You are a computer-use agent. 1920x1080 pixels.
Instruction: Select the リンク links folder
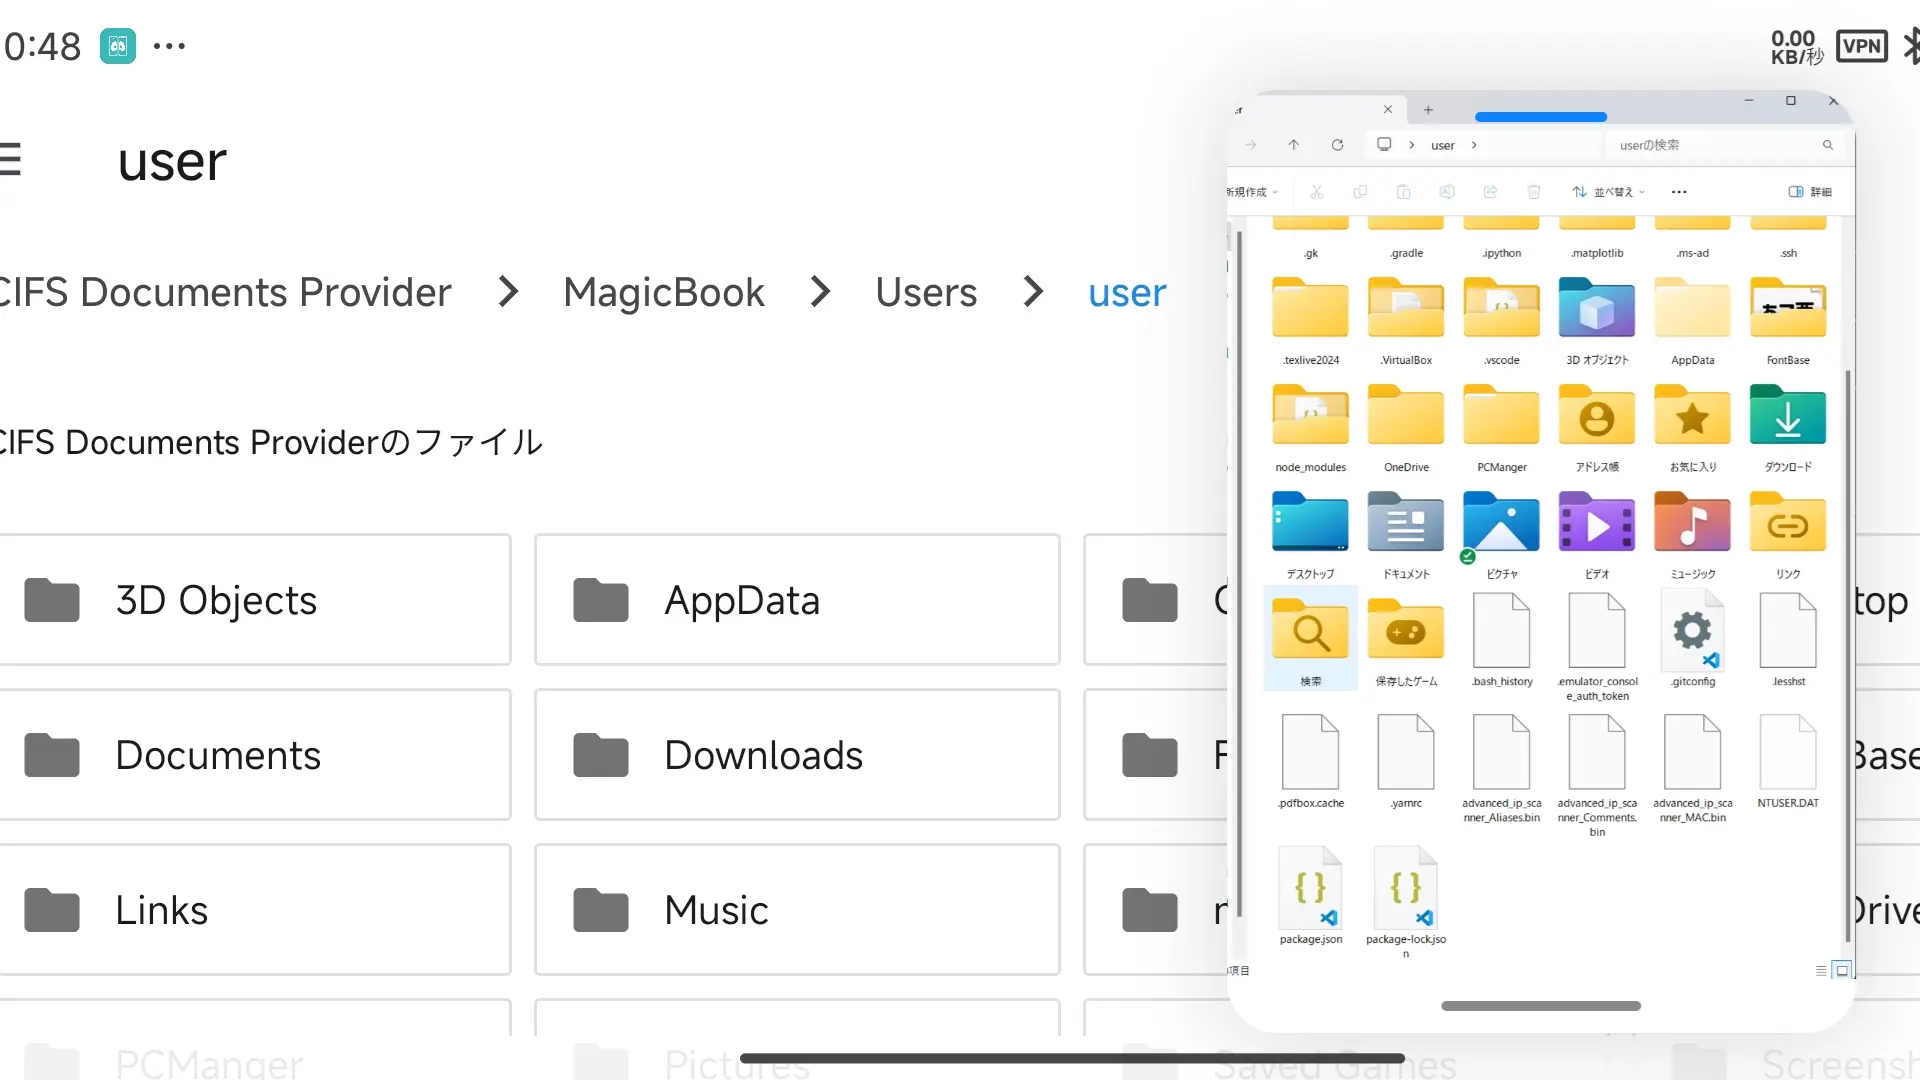(1788, 535)
